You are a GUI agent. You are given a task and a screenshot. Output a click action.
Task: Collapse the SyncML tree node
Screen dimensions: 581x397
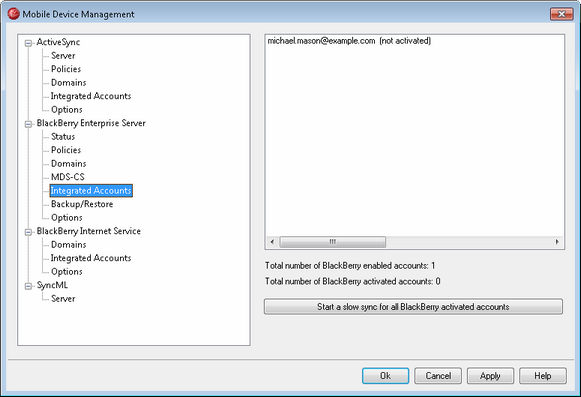[28, 286]
